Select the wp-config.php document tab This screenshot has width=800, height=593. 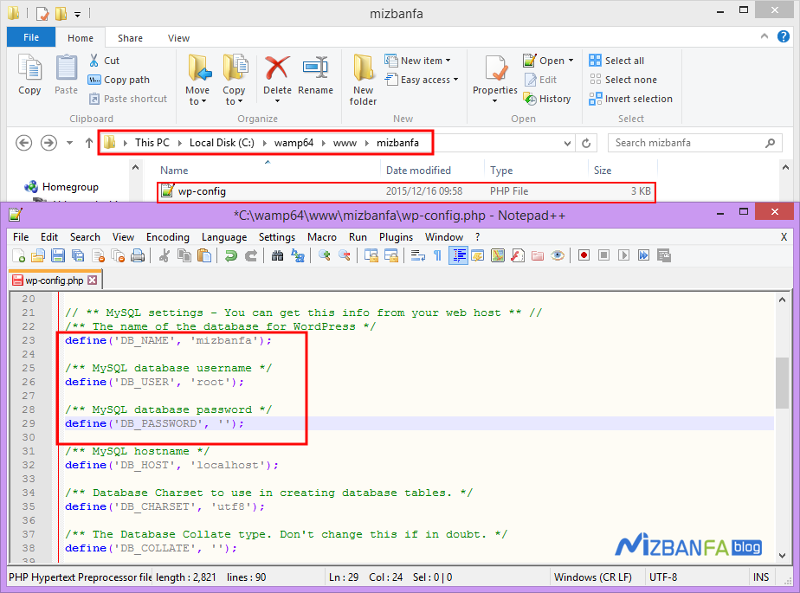click(55, 280)
